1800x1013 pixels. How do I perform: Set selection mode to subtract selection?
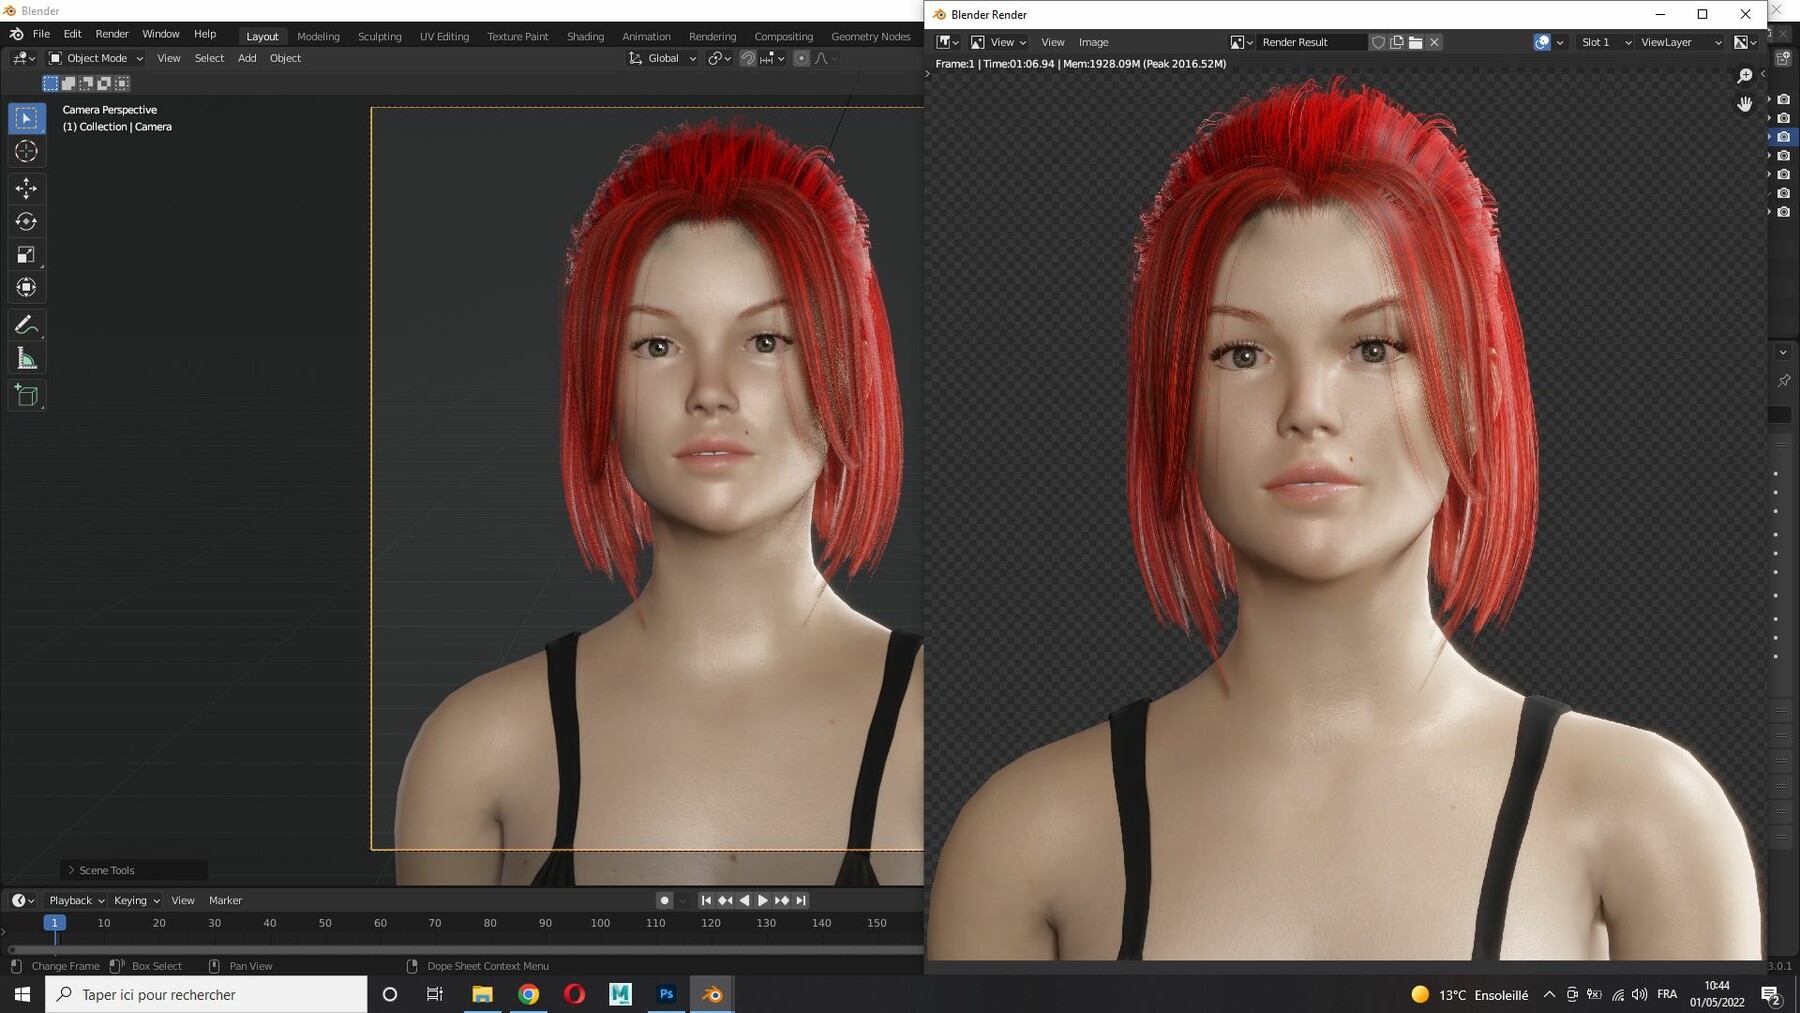pyautogui.click(x=87, y=83)
